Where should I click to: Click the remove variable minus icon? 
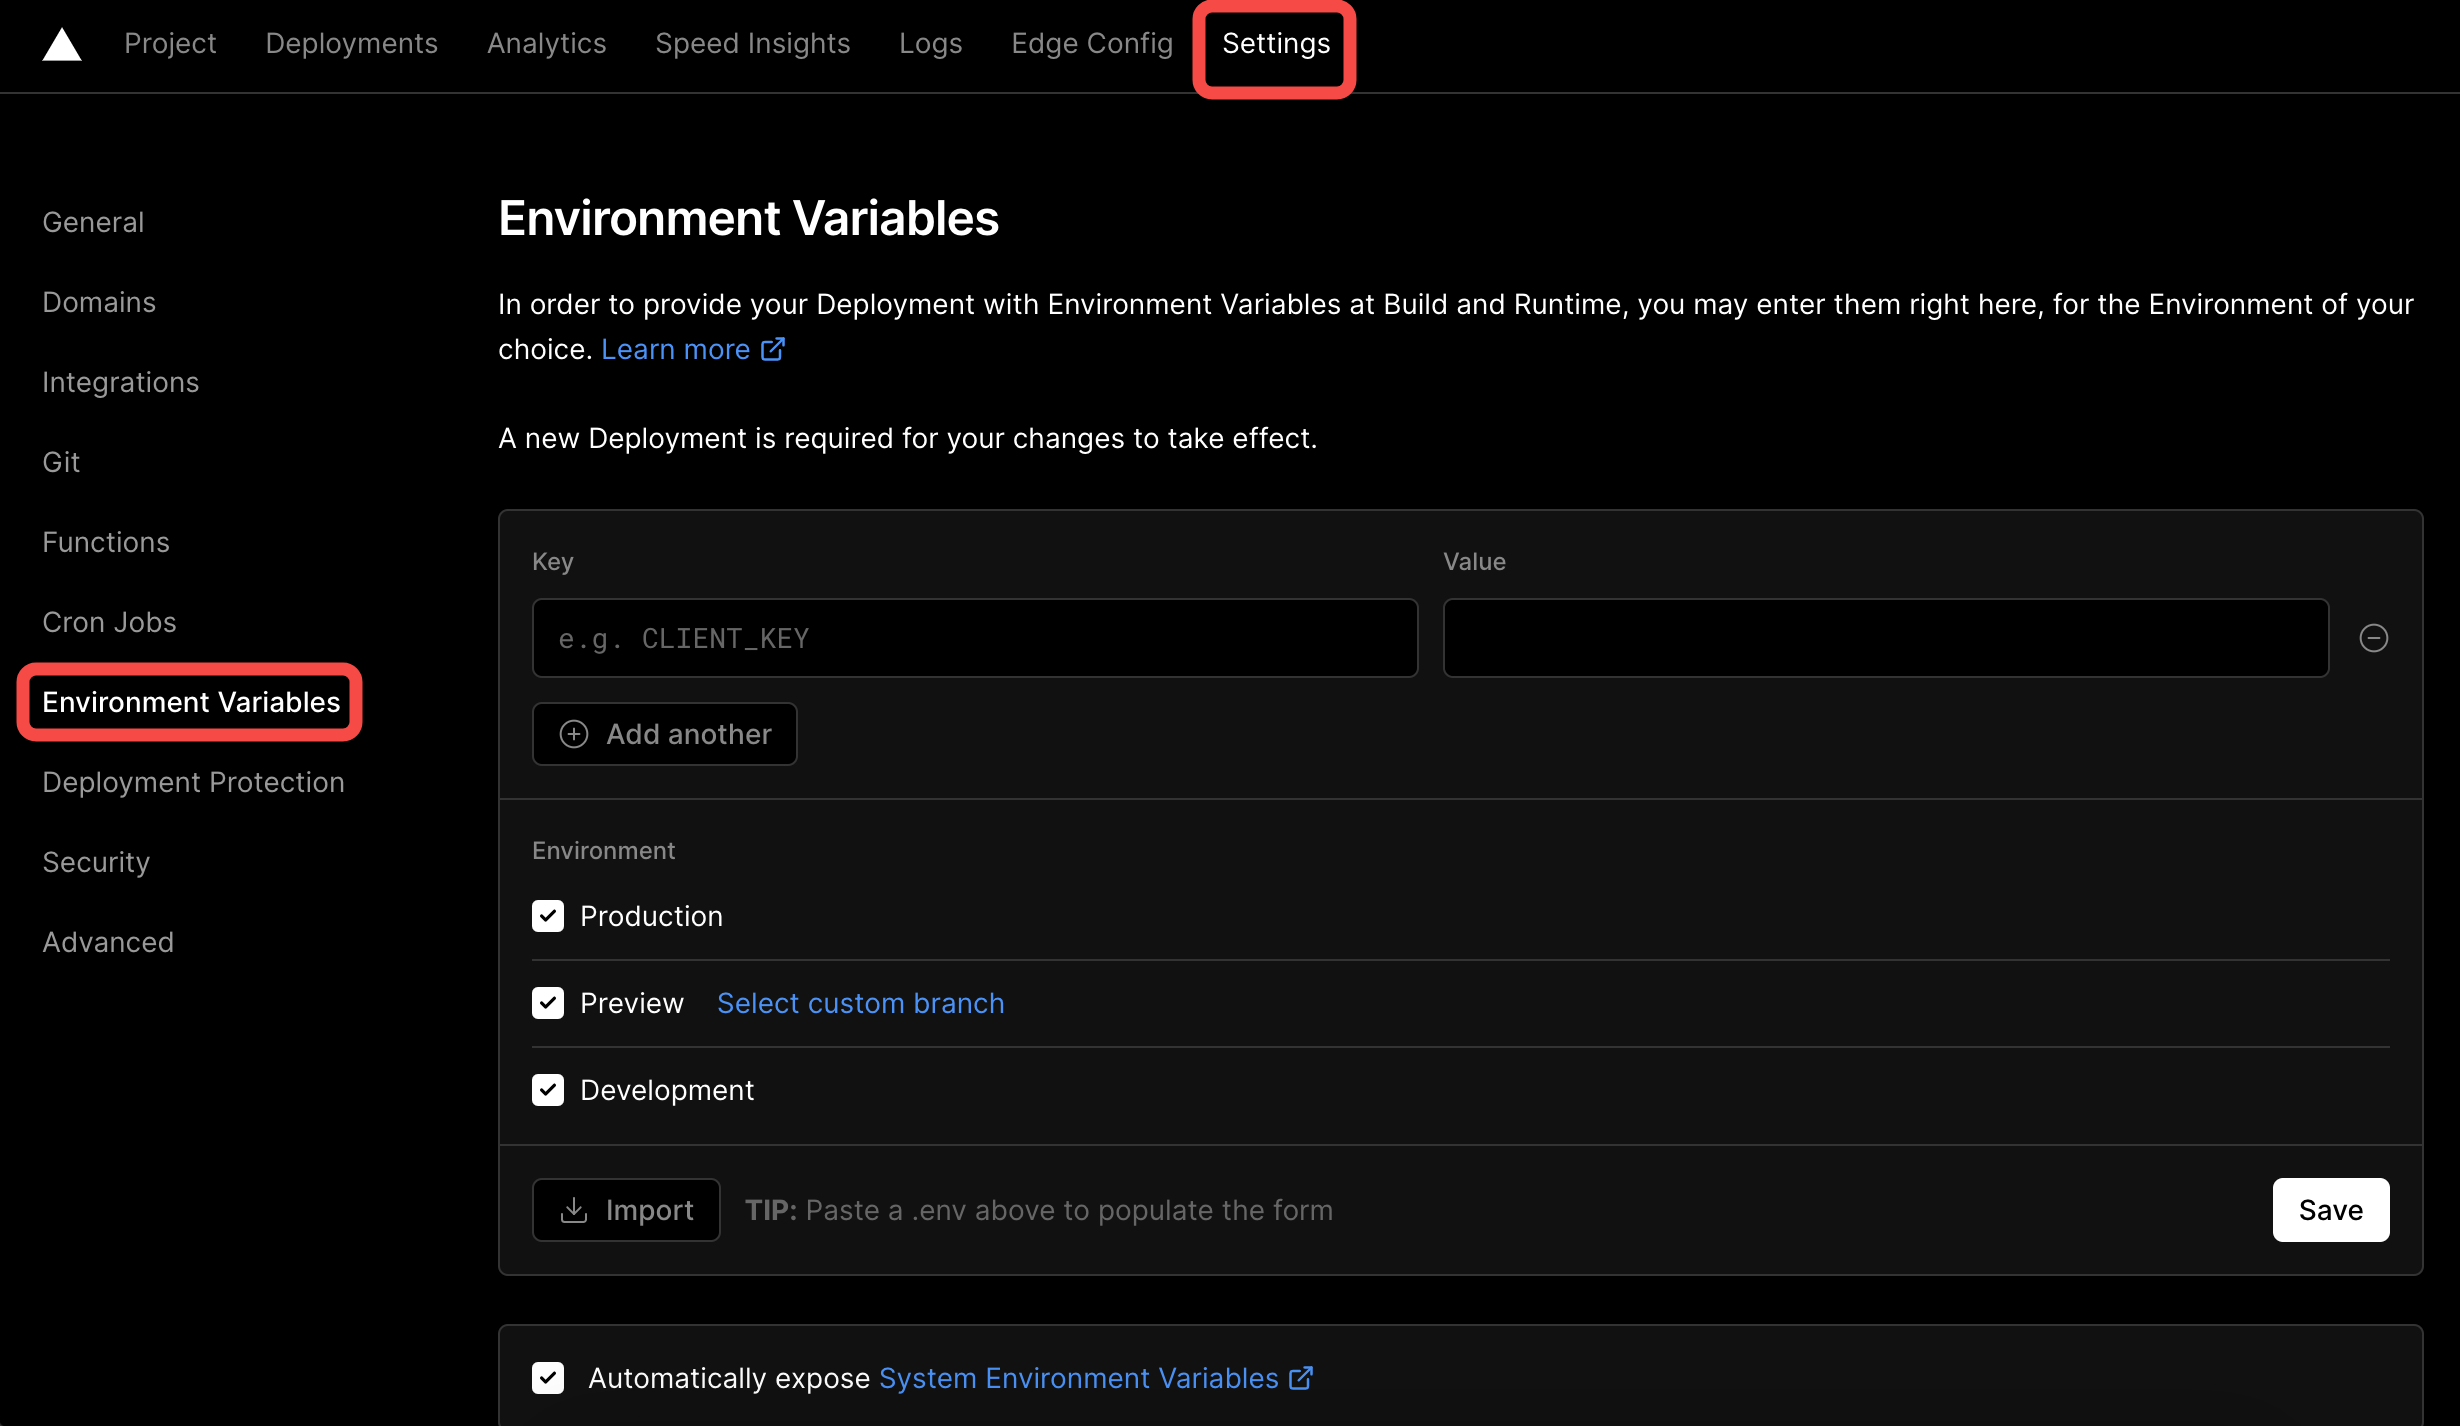(2373, 638)
